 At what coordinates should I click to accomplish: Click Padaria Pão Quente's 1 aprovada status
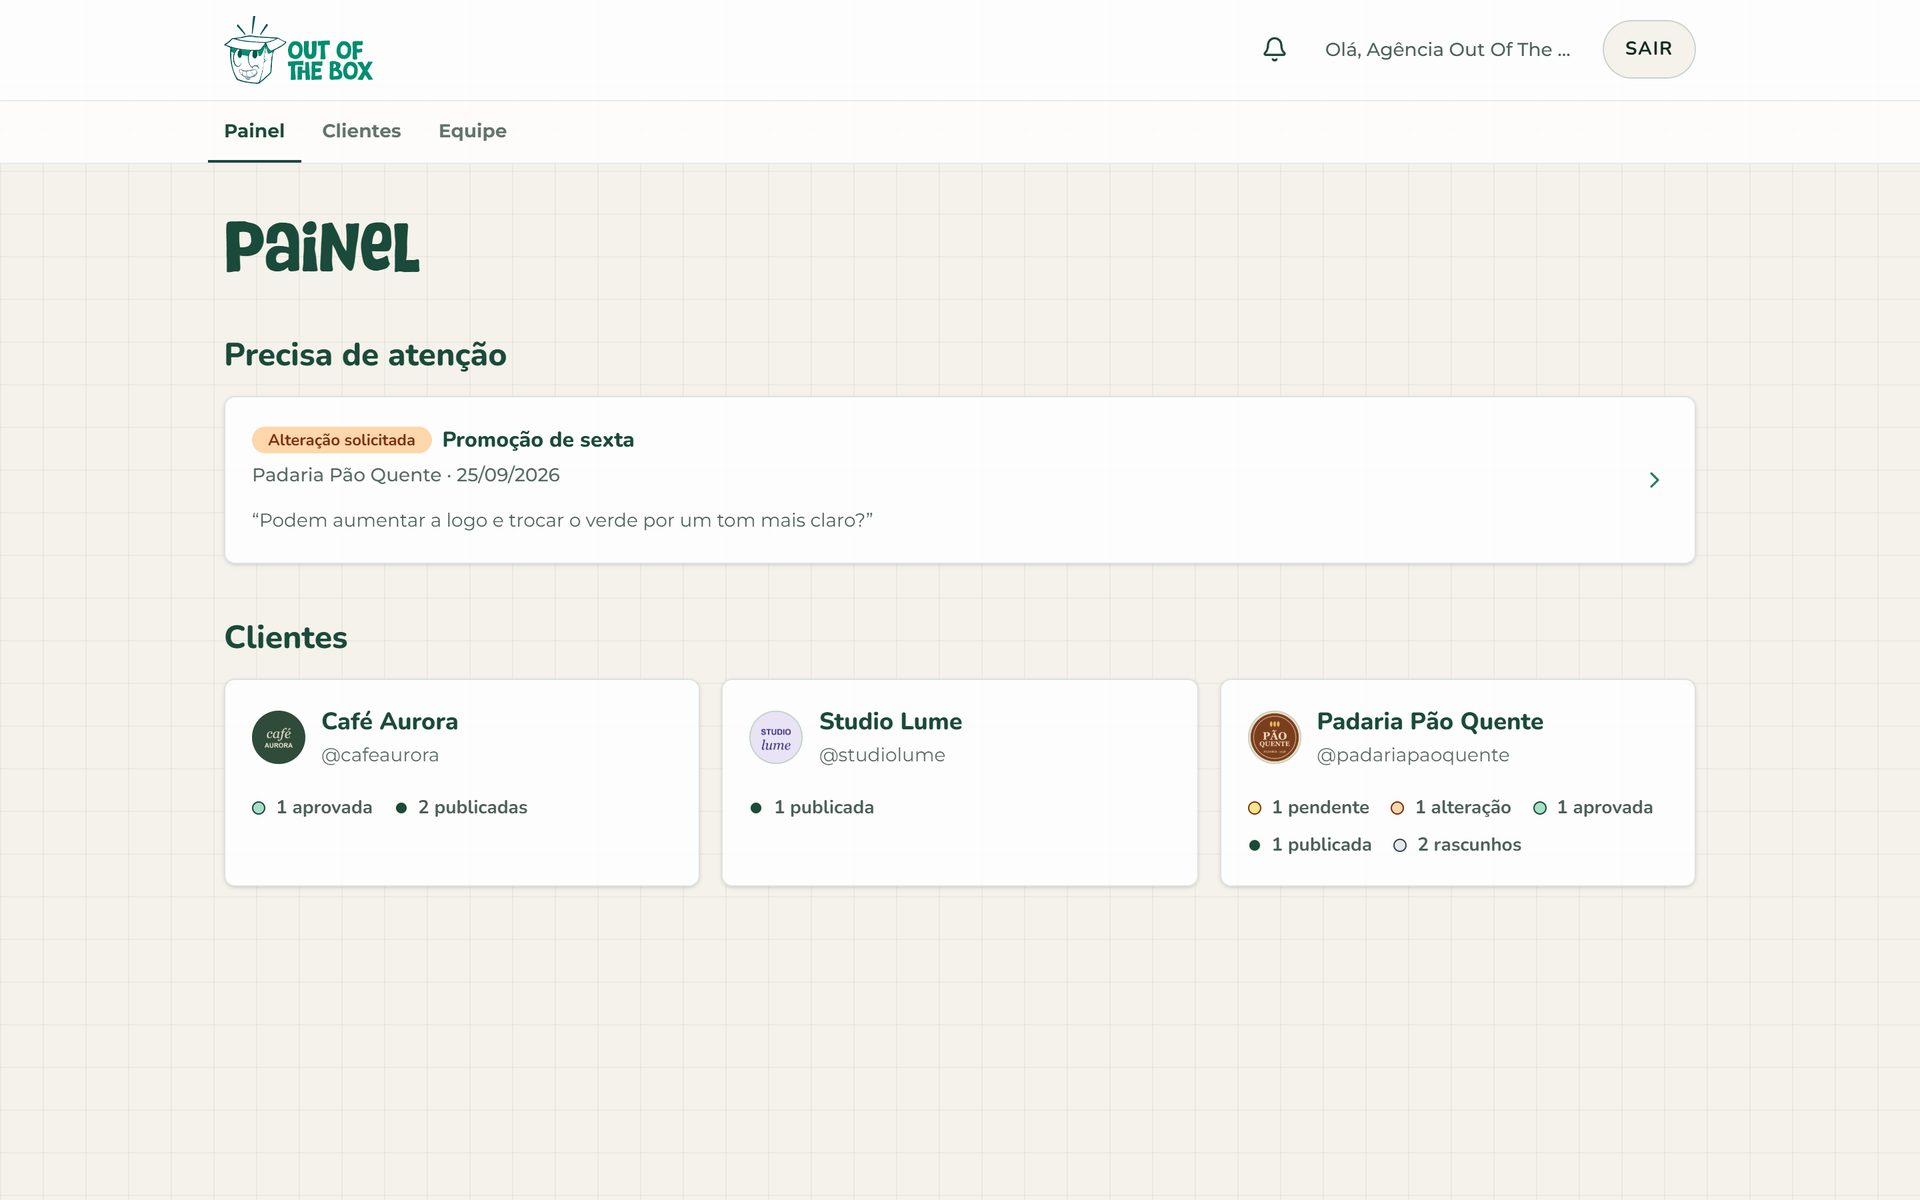point(1593,807)
